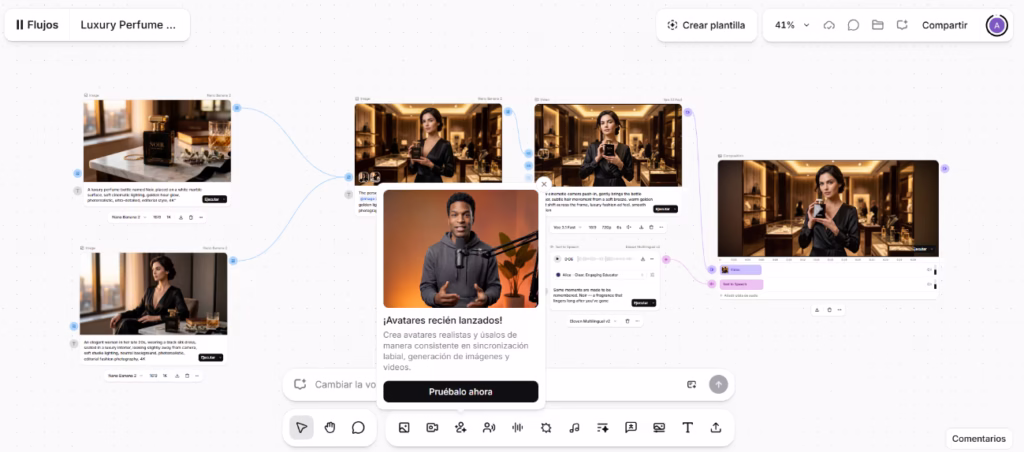Open perfume bottle image thumbnail
This screenshot has height=452, width=1024.
click(157, 140)
